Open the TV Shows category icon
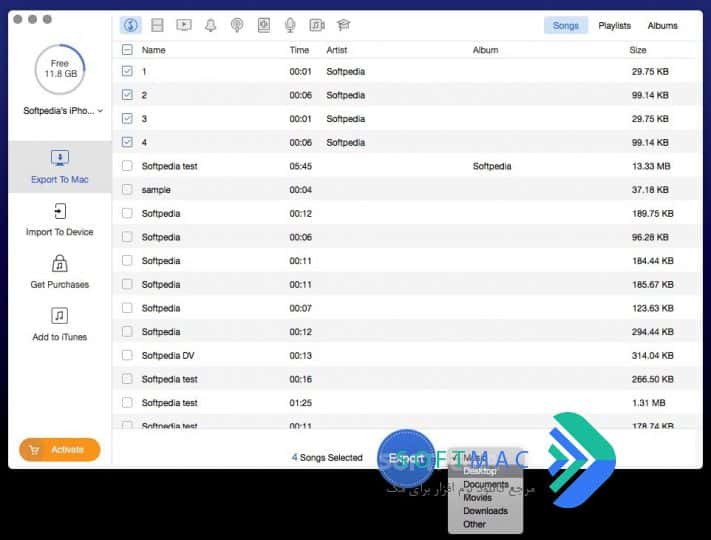711x540 pixels. pos(184,25)
